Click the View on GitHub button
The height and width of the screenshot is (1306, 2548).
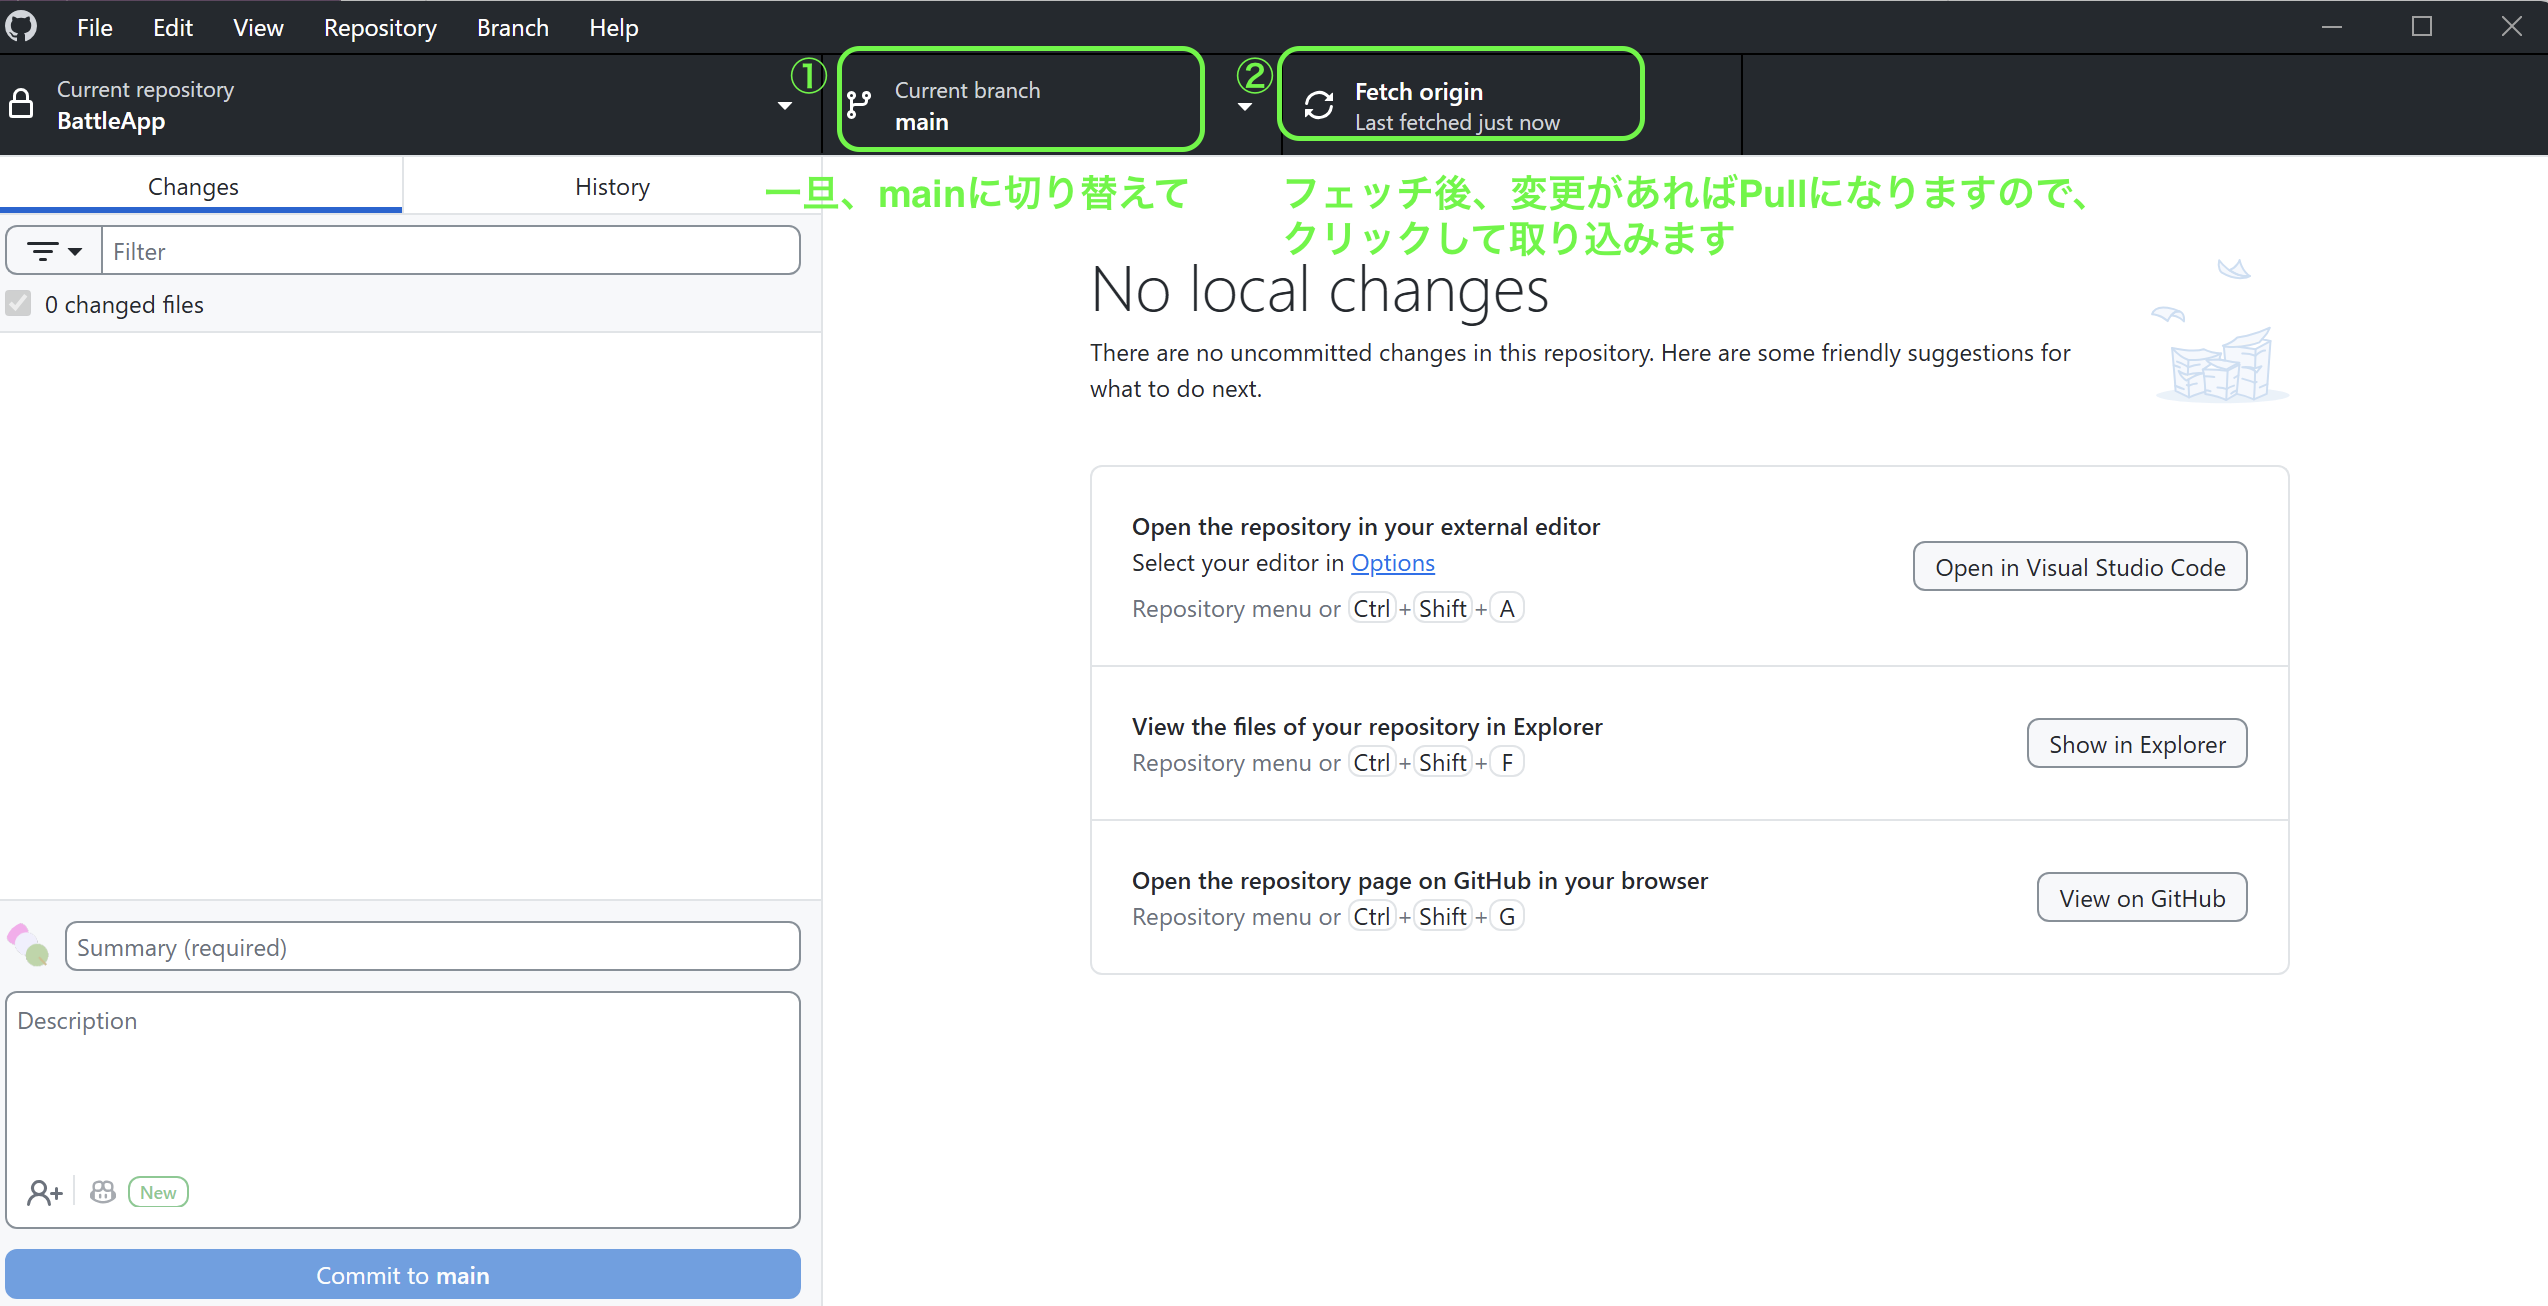click(2142, 898)
